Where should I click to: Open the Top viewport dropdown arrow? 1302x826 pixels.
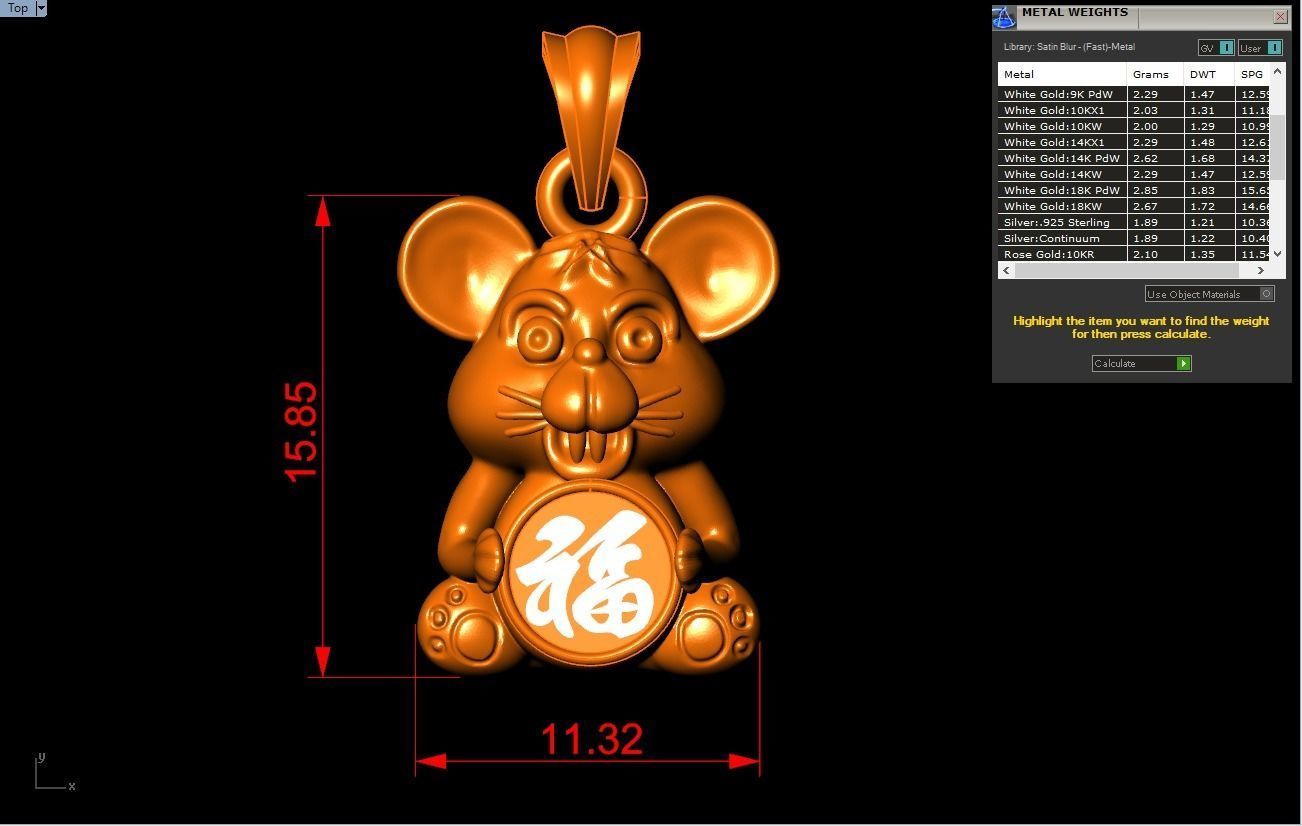coord(41,8)
